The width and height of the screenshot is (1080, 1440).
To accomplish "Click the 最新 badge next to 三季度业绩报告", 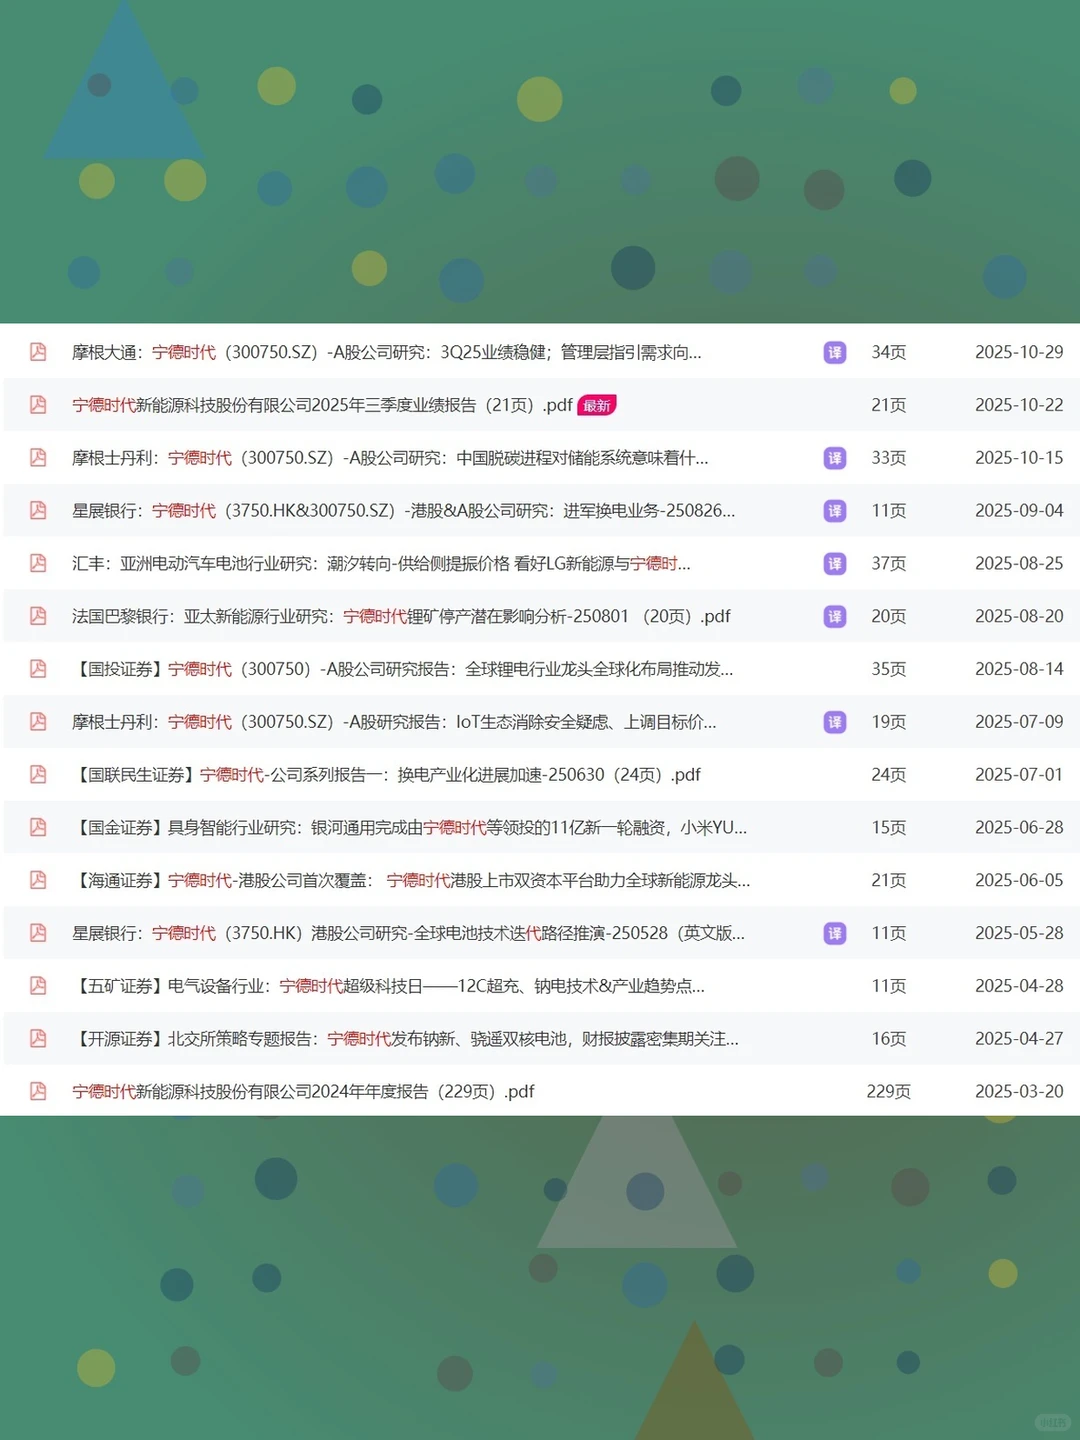I will point(597,405).
